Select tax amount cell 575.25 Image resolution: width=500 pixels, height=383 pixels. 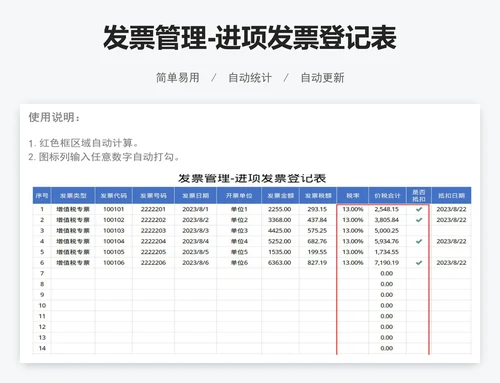(317, 231)
